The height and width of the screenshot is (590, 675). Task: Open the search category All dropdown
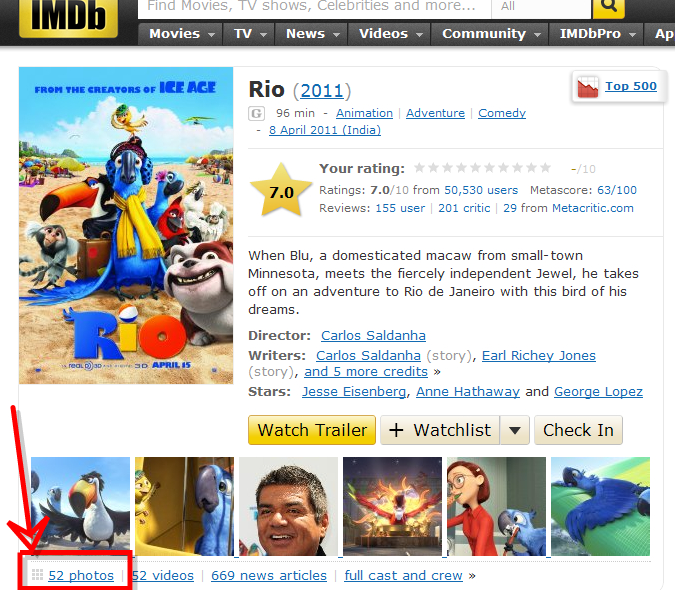[542, 8]
